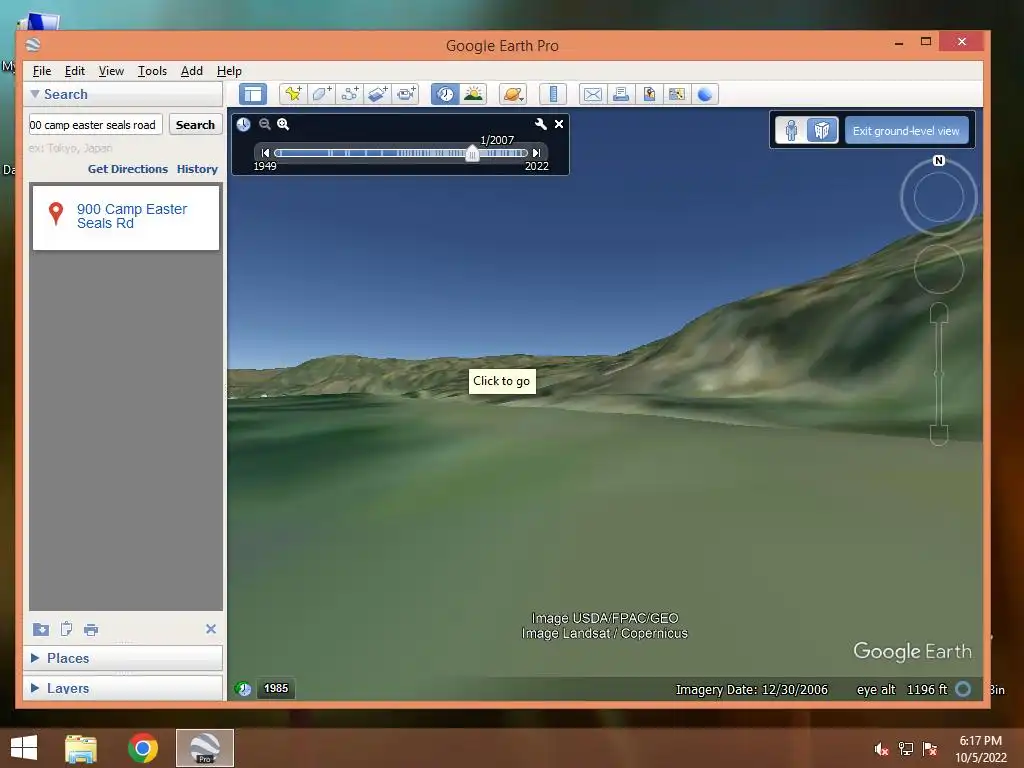Click the search address input field

click(95, 125)
